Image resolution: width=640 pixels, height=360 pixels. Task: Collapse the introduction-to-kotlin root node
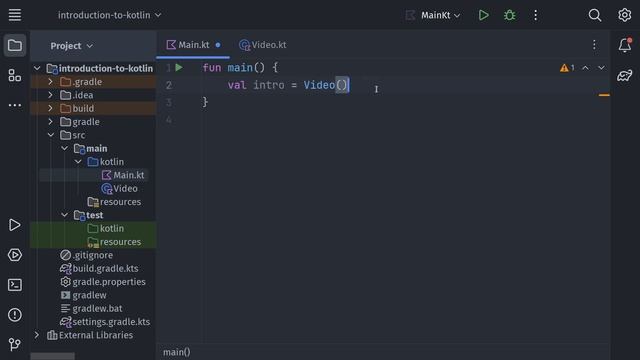37,68
